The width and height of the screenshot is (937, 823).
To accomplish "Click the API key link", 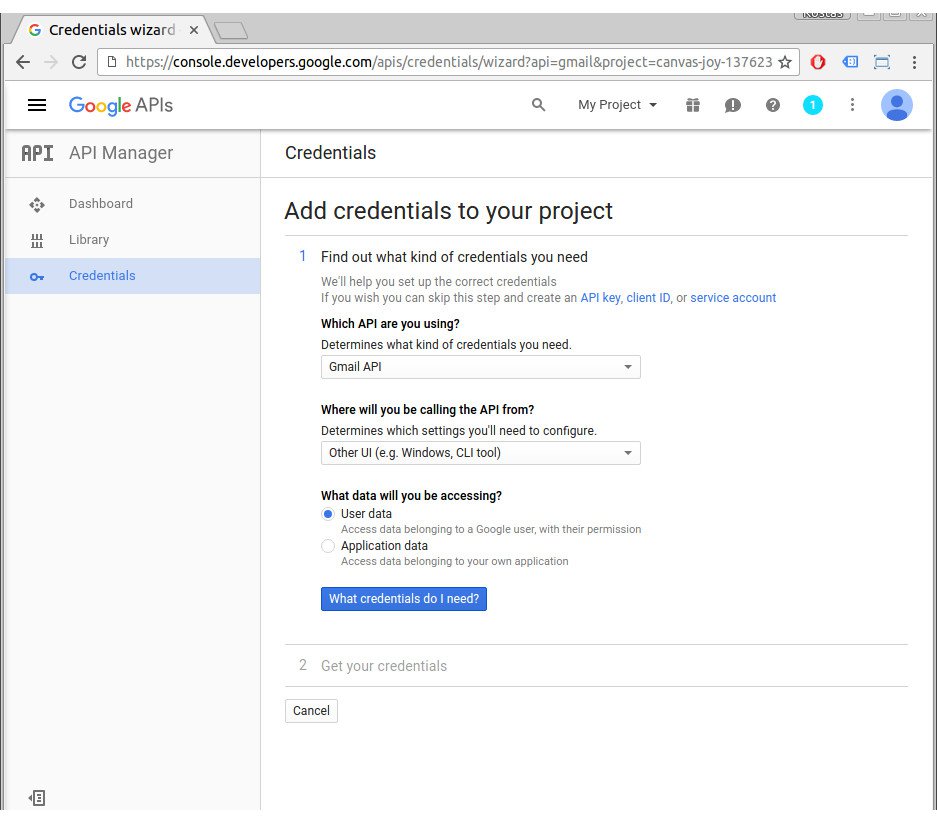I will point(600,298).
